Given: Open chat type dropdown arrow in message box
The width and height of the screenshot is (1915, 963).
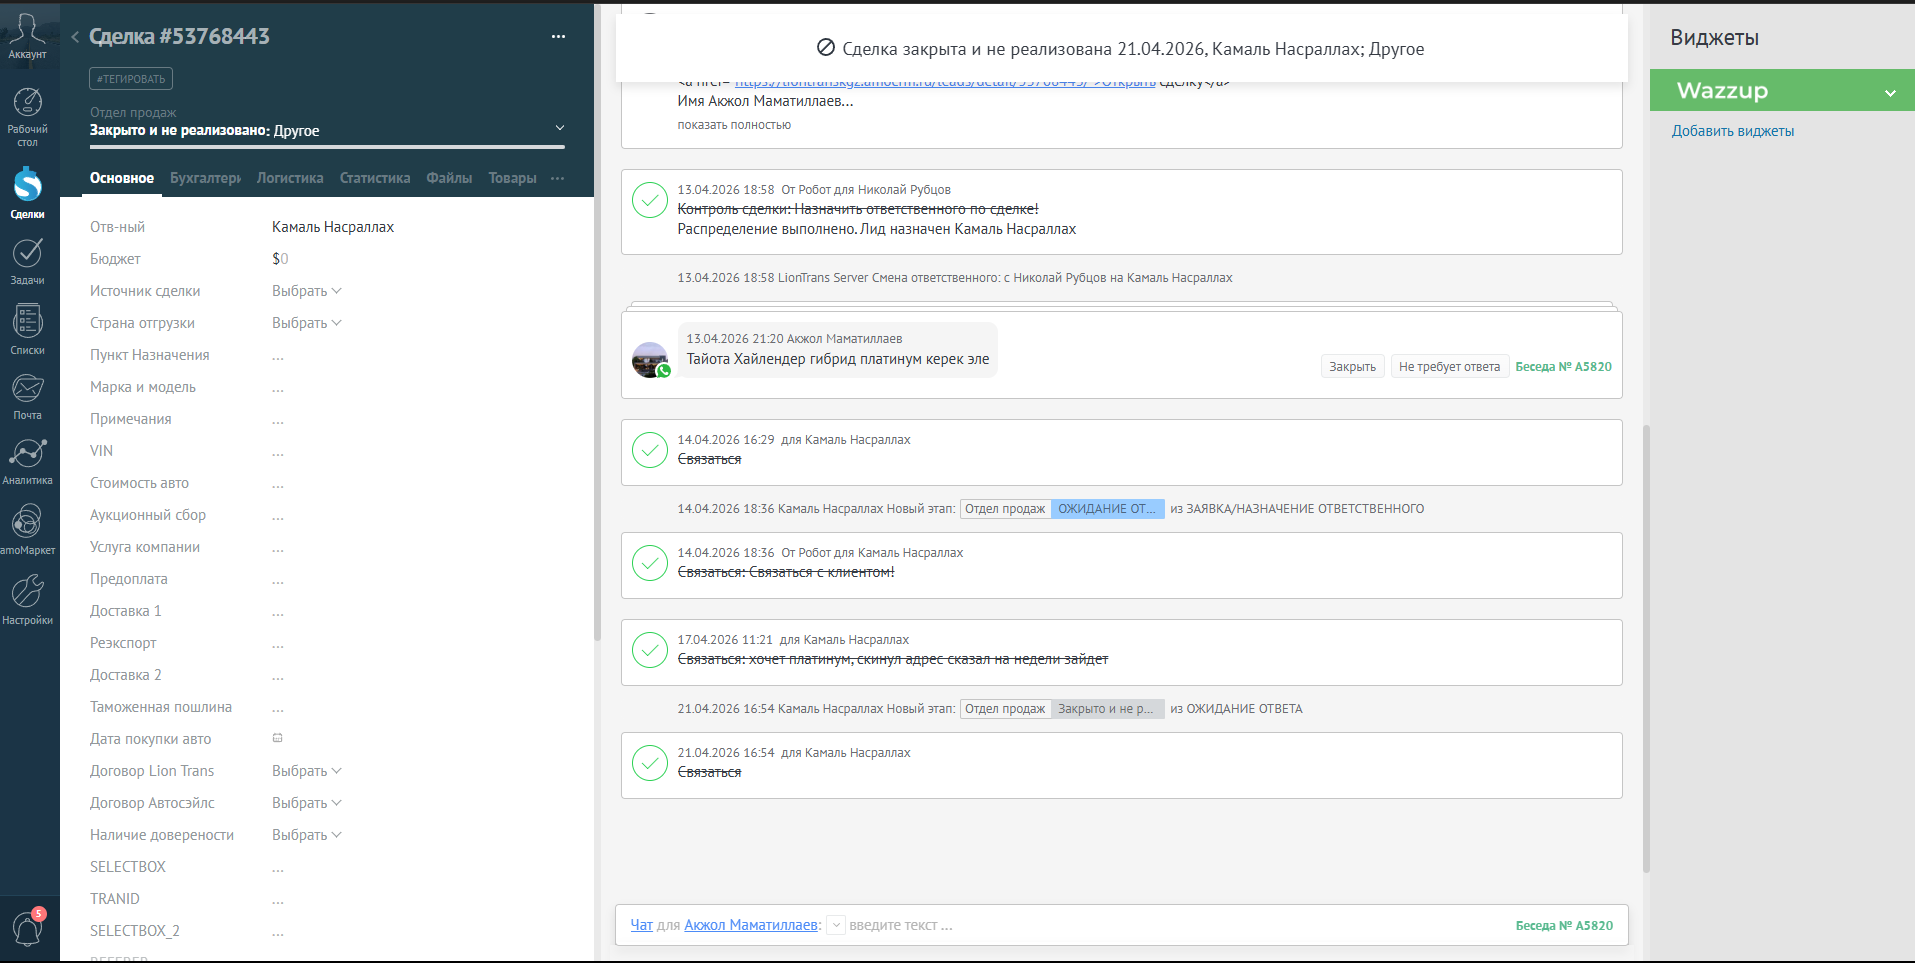Looking at the screenshot, I should (837, 926).
